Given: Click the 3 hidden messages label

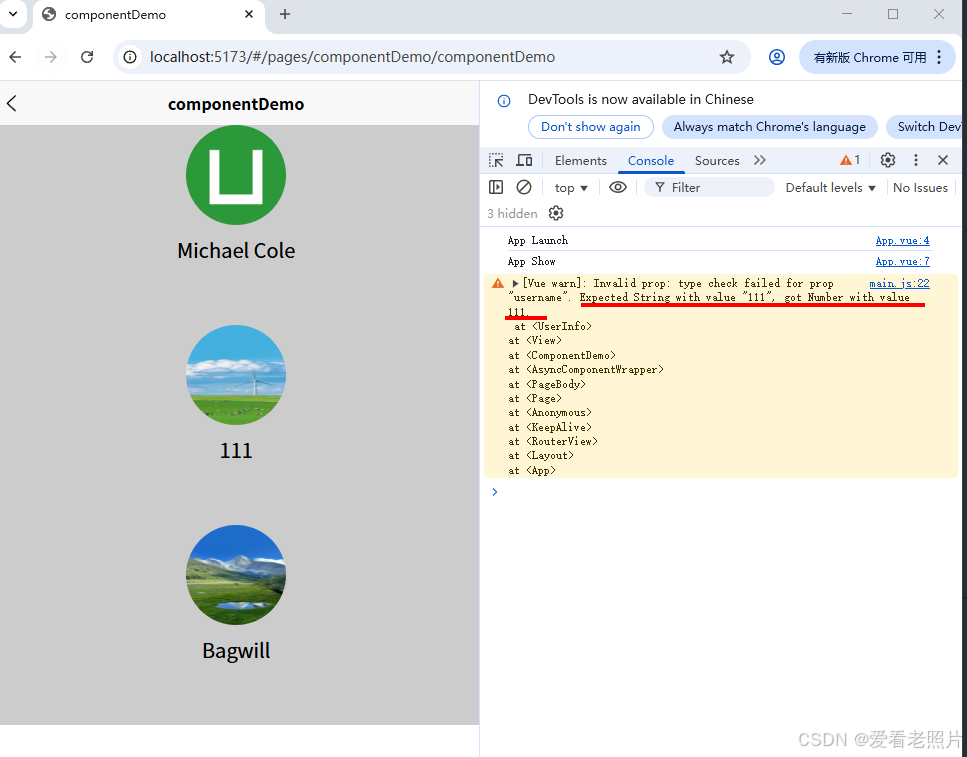Looking at the screenshot, I should point(512,213).
